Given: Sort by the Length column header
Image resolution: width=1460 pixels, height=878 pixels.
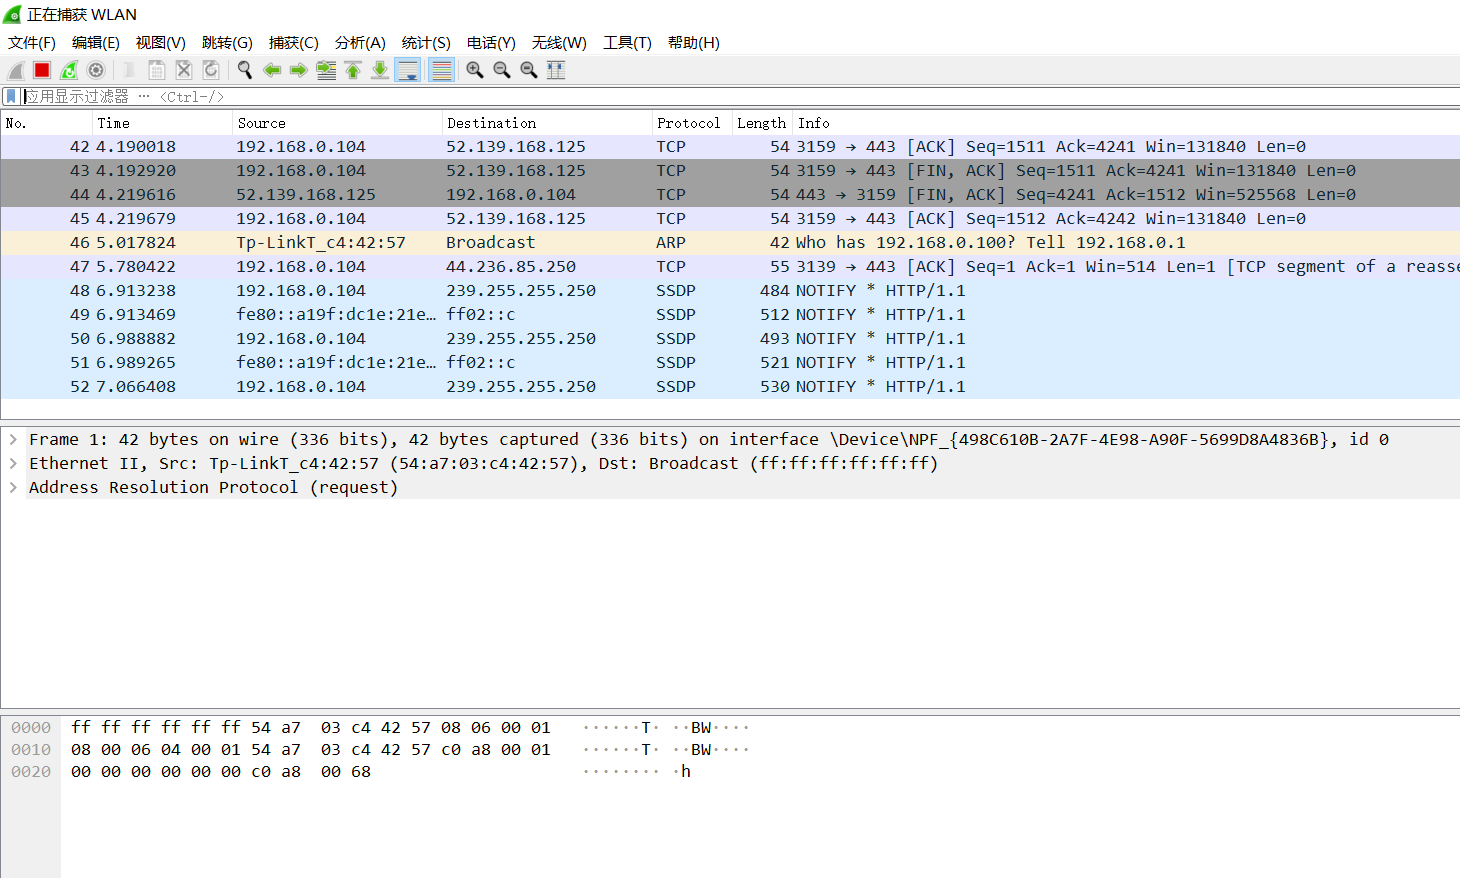Looking at the screenshot, I should coord(763,123).
